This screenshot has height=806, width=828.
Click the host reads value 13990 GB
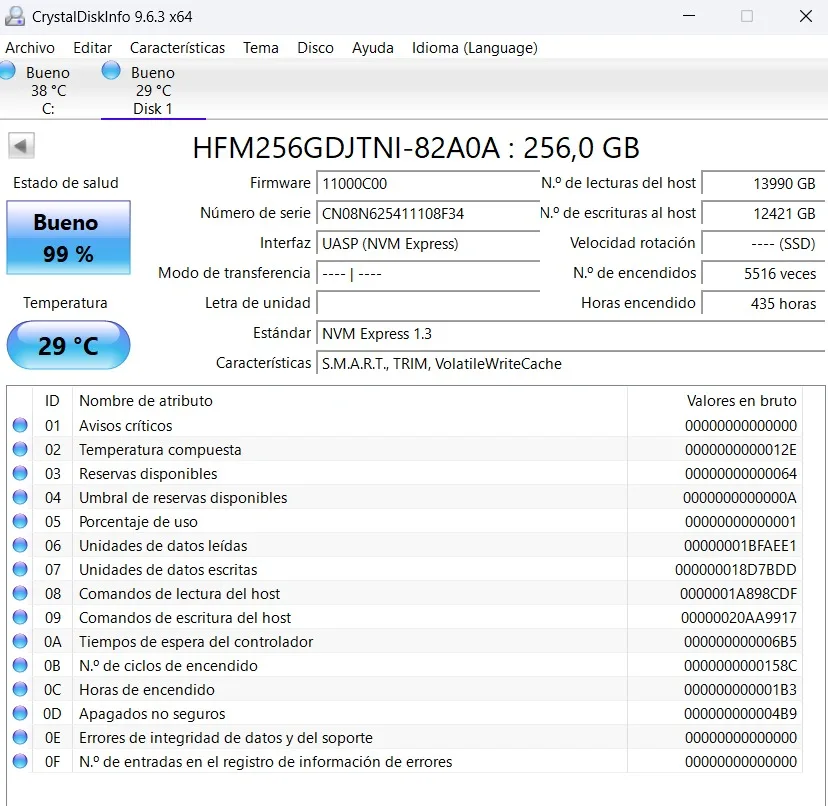point(763,184)
